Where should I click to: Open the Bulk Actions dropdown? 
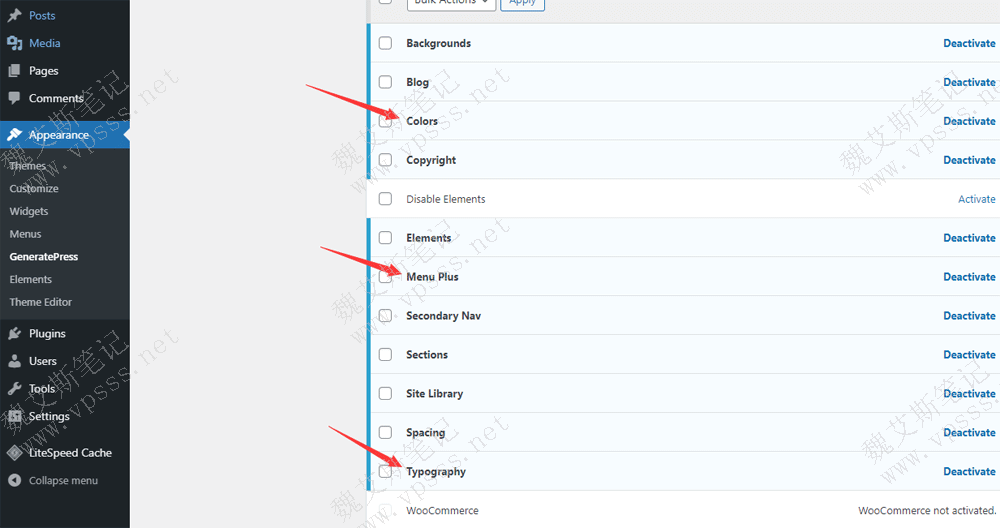(x=452, y=3)
